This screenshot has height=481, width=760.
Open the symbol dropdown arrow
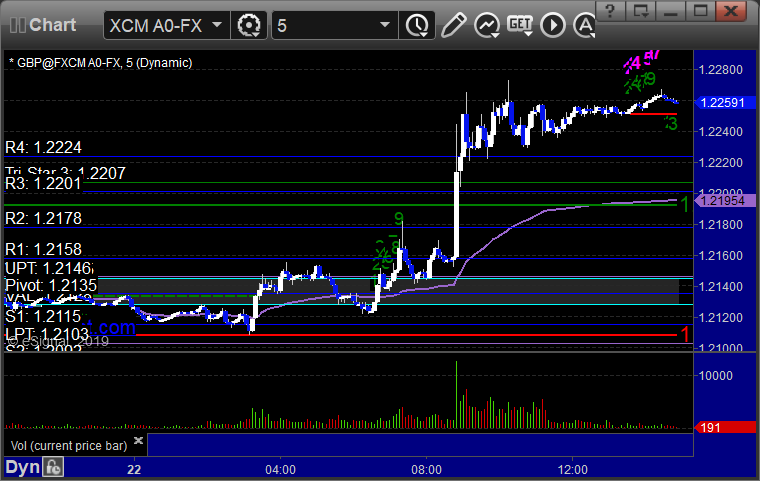tap(217, 25)
